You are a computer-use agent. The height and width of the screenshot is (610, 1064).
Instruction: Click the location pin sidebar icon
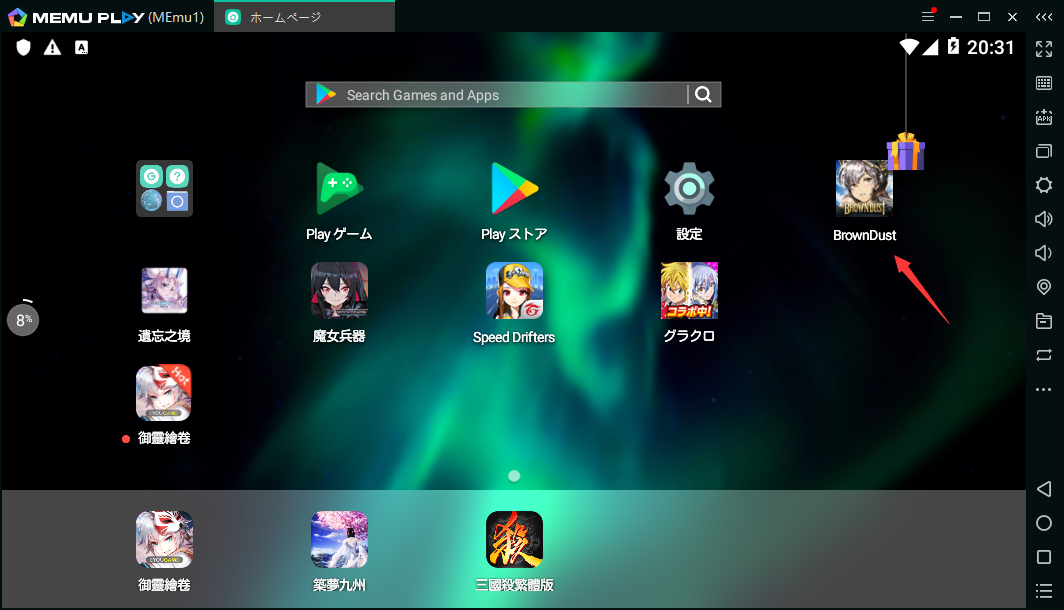(1044, 287)
